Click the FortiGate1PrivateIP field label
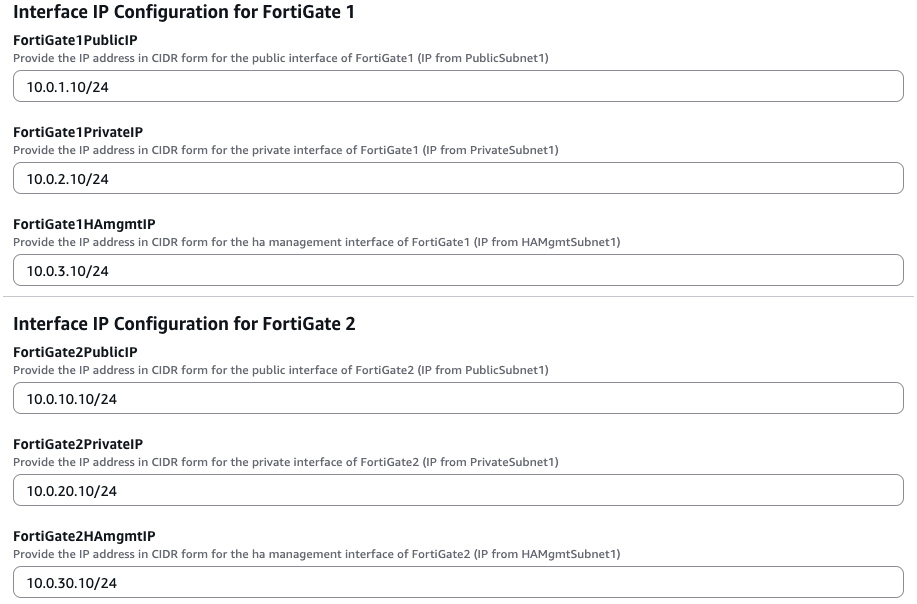This screenshot has height=604, width=917. [78, 132]
